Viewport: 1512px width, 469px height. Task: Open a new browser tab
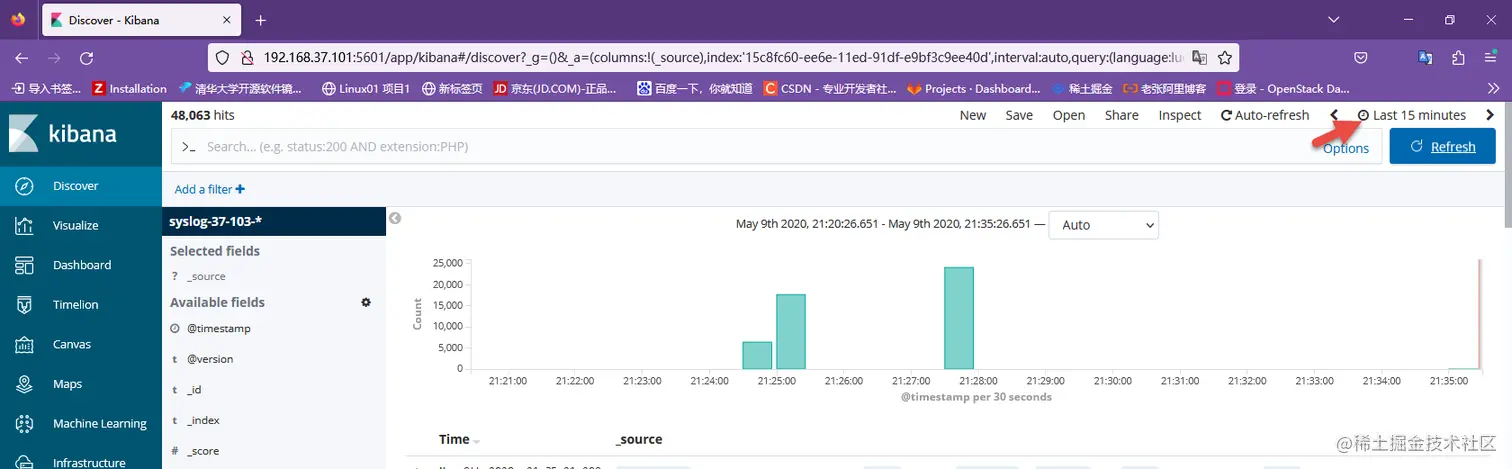tap(261, 20)
